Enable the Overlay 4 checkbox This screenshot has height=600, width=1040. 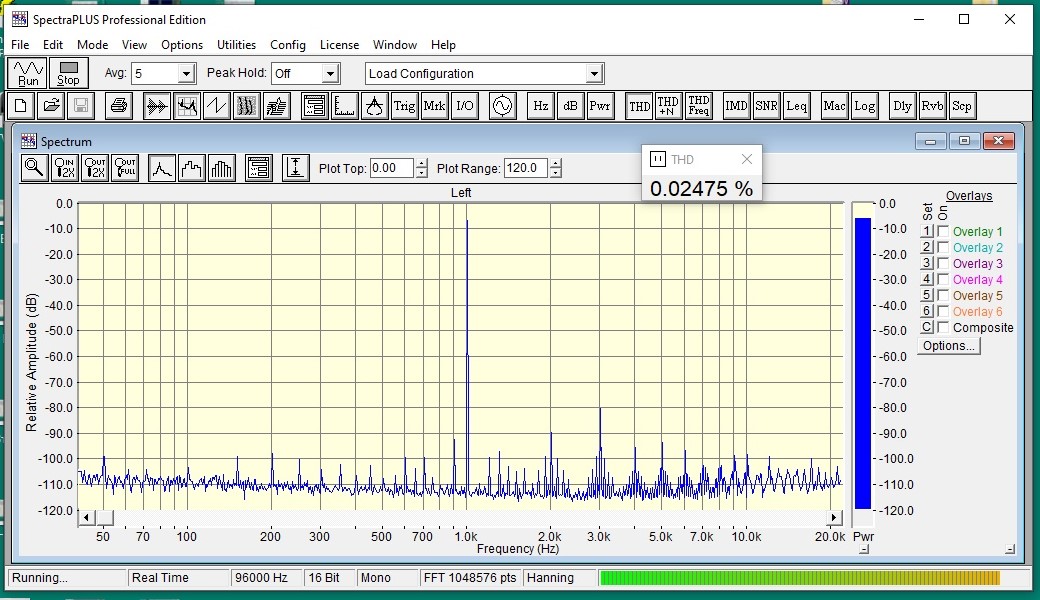(943, 279)
